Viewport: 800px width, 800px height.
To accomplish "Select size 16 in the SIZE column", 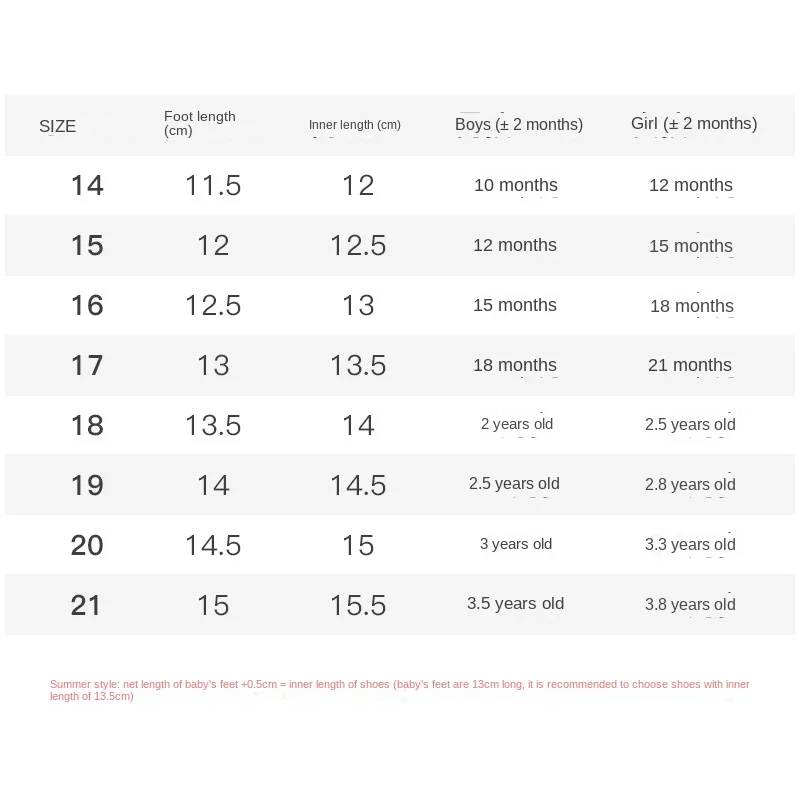I will (87, 305).
